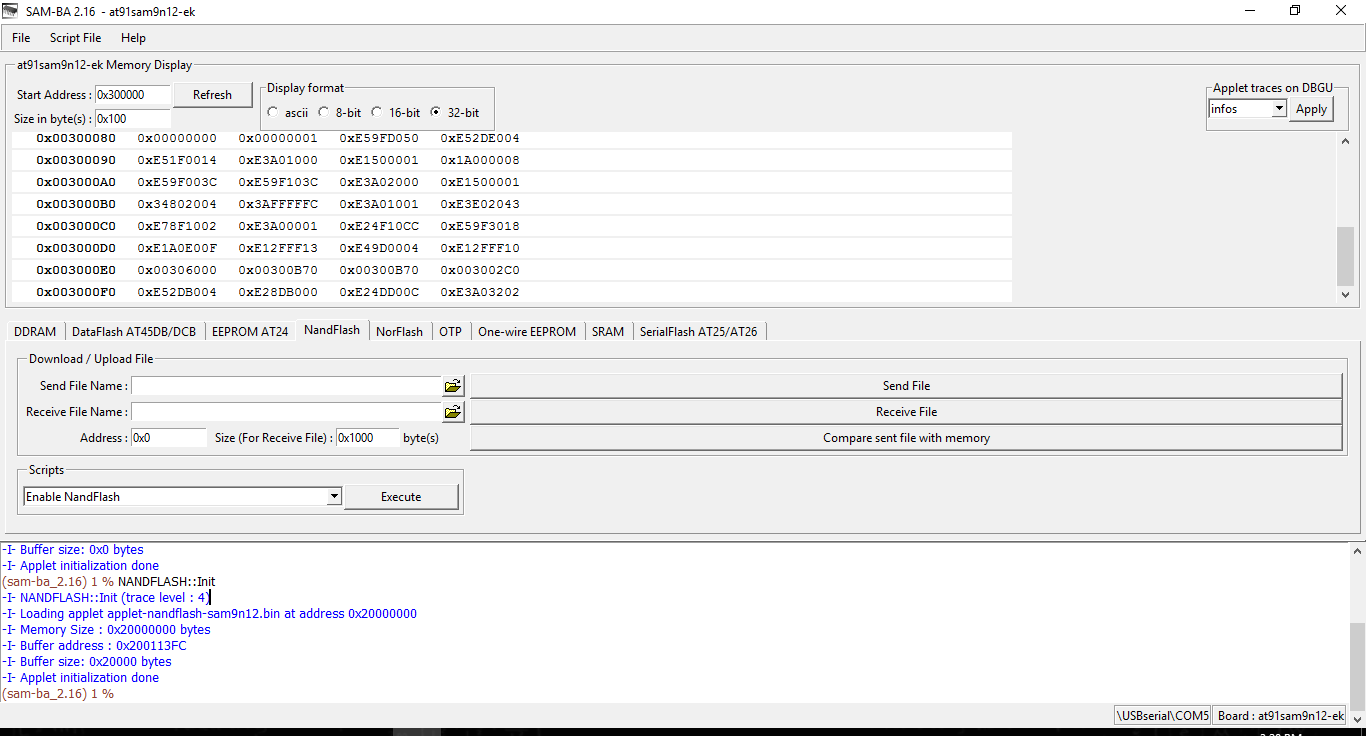Open the One-wire EEPROM tab
The image size is (1366, 736).
[x=527, y=332]
